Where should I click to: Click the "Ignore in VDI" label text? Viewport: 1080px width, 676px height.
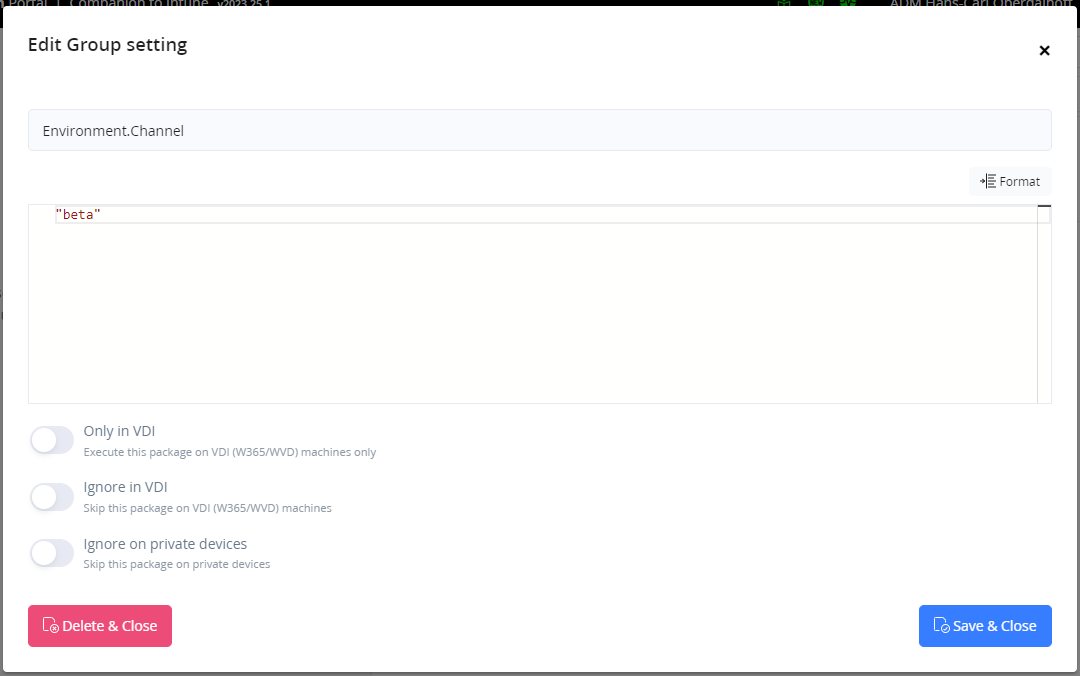(x=125, y=487)
